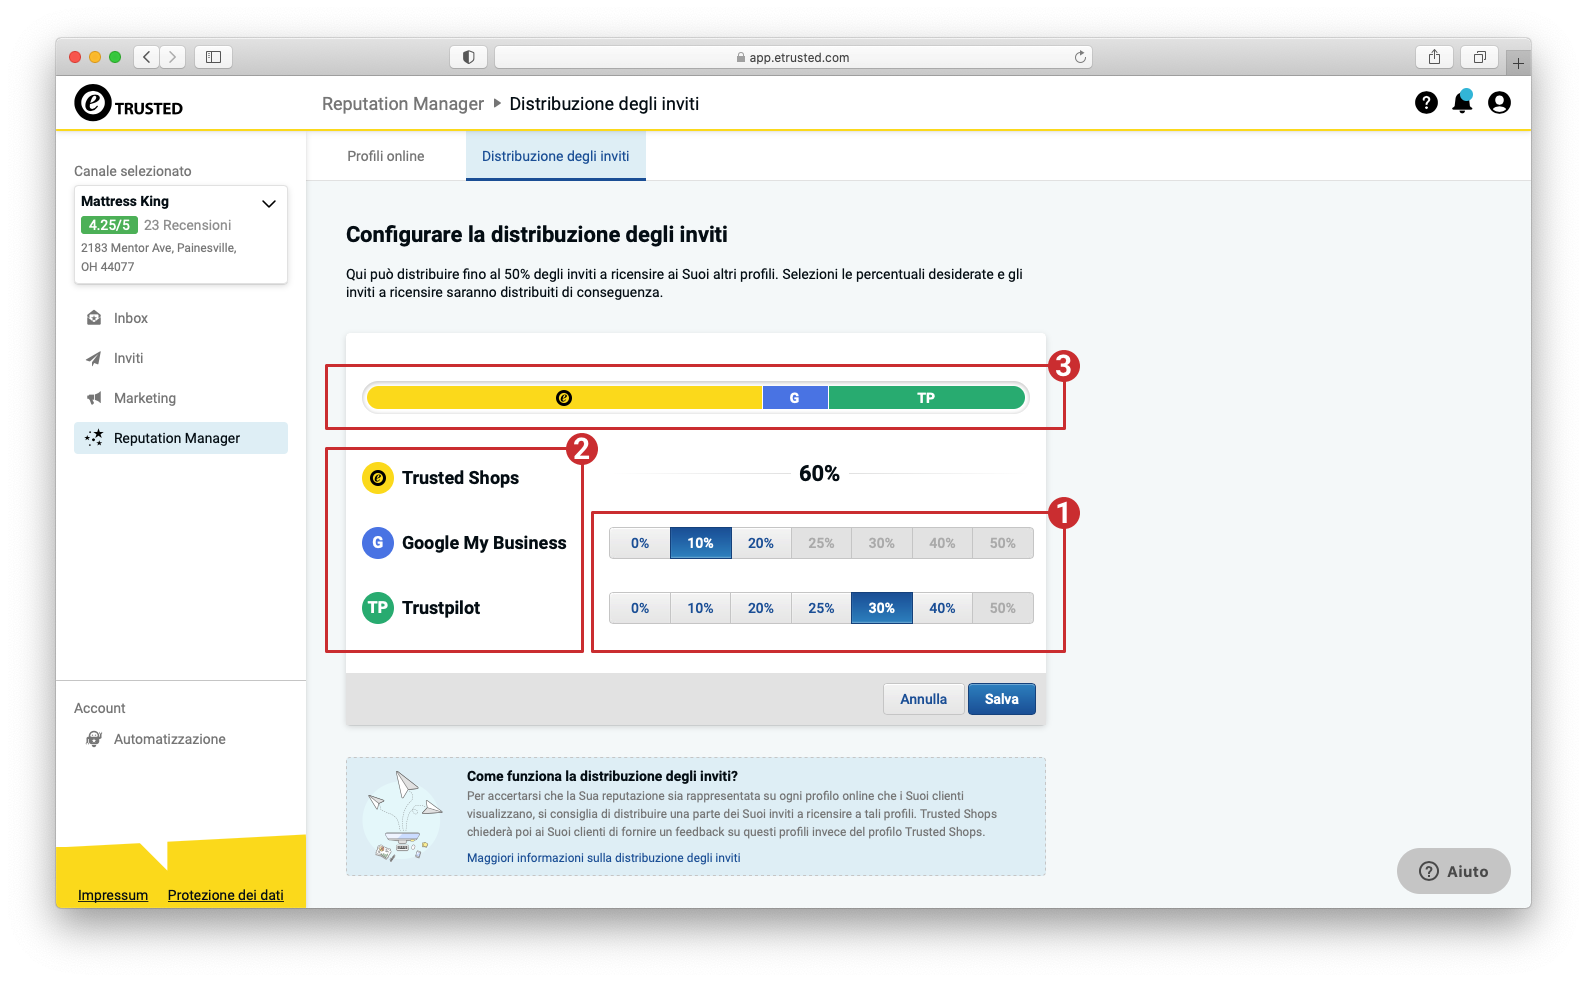Image resolution: width=1587 pixels, height=982 pixels.
Task: Click the green TP distribution bar segment
Action: (926, 398)
